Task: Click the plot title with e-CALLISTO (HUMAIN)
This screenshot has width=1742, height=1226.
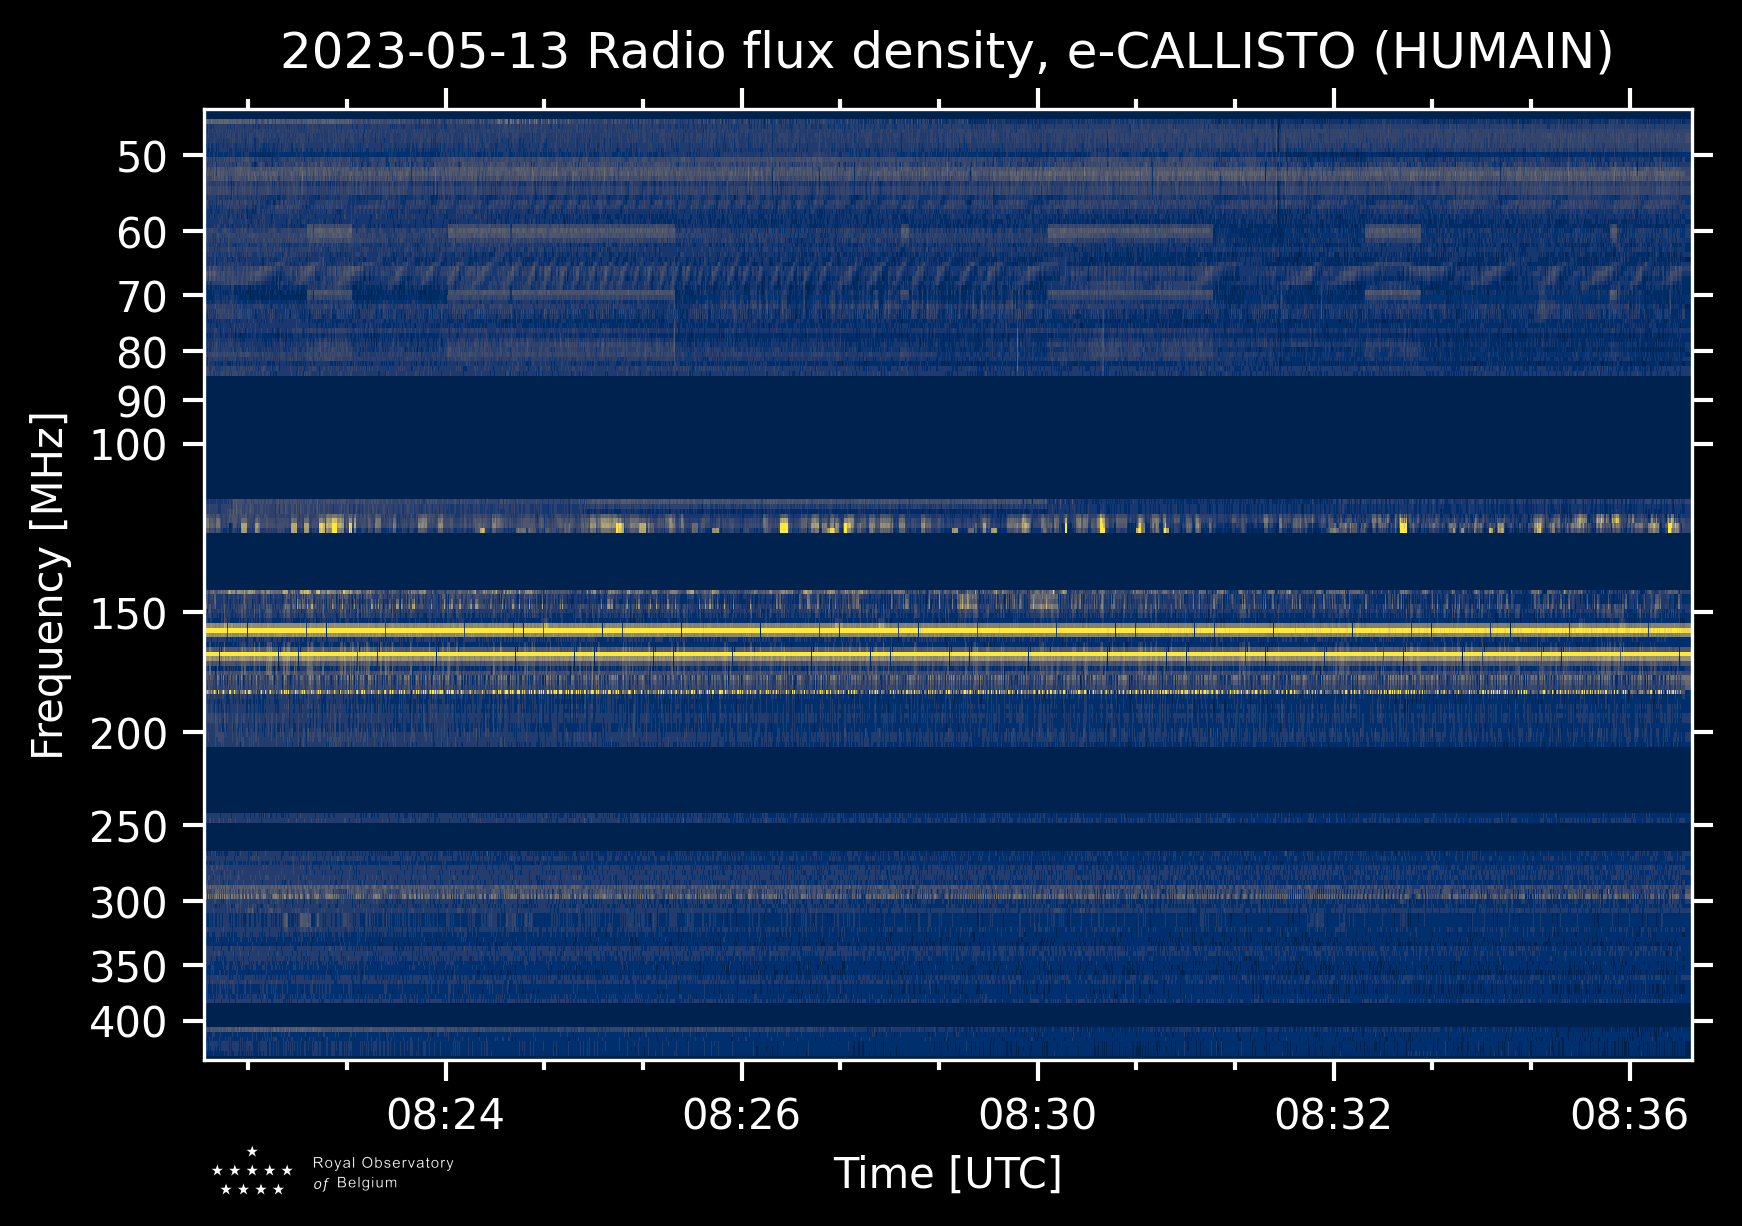Action: [946, 52]
